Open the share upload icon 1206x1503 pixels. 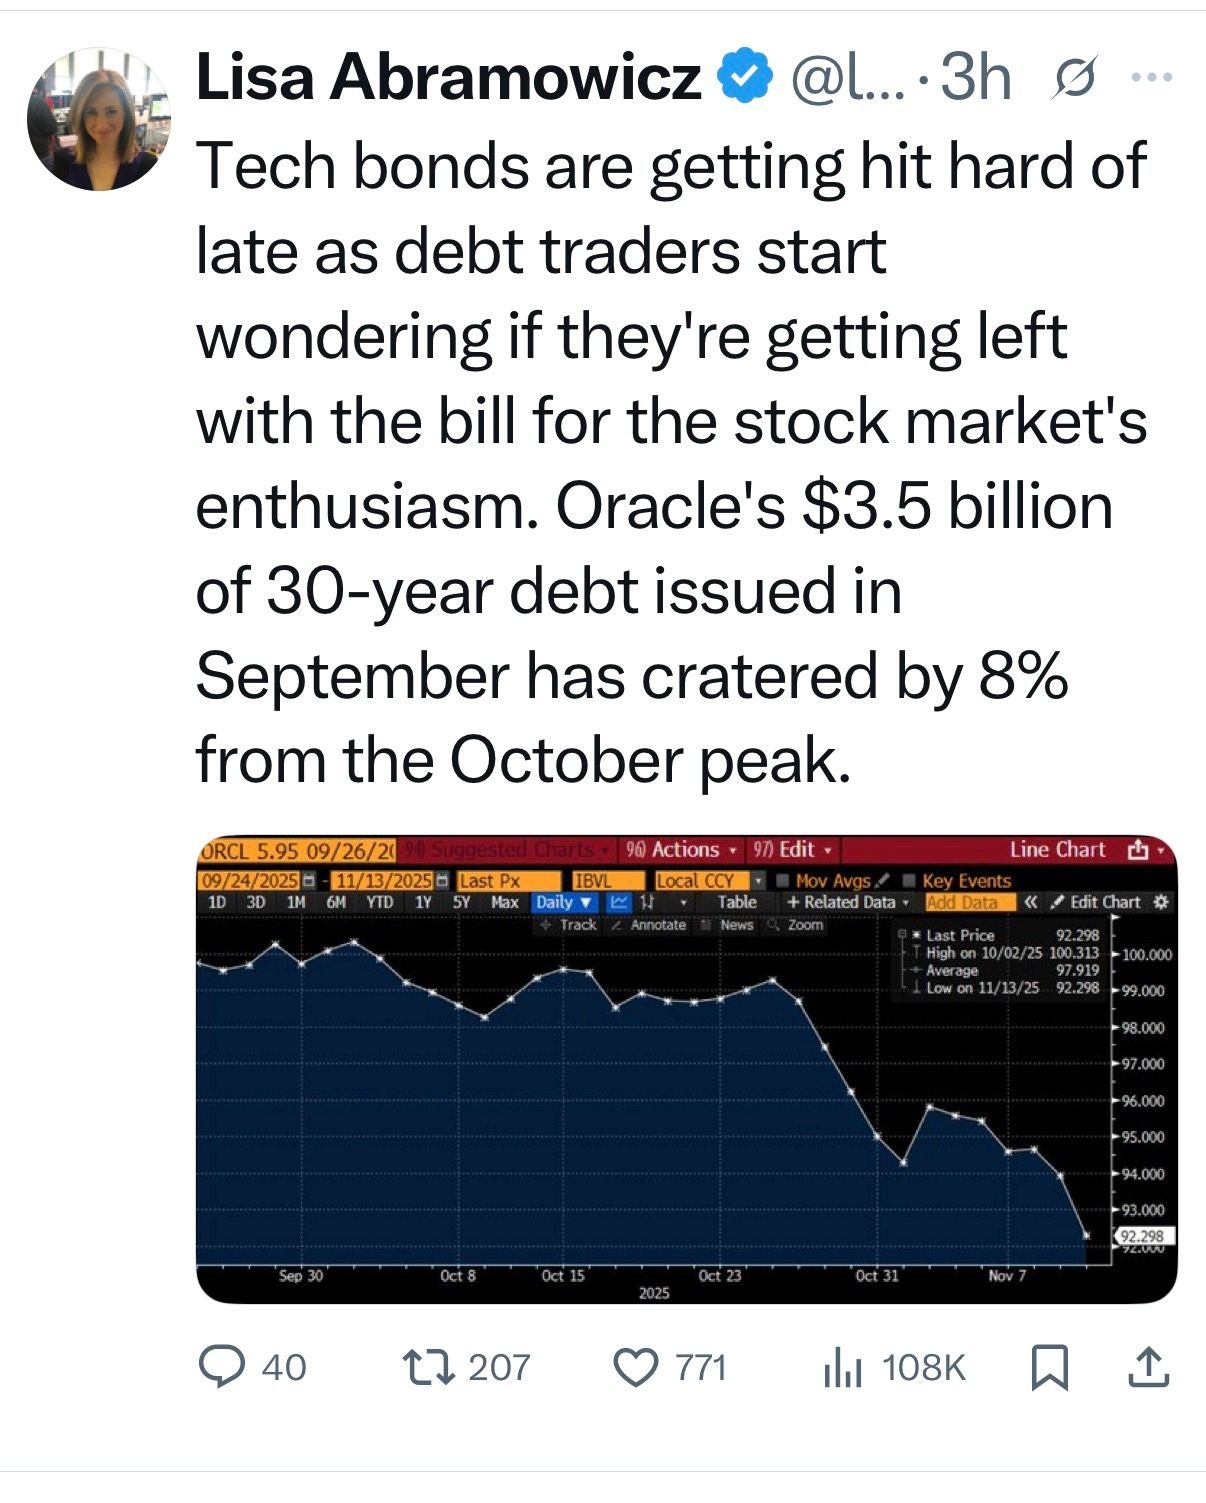(1148, 1367)
